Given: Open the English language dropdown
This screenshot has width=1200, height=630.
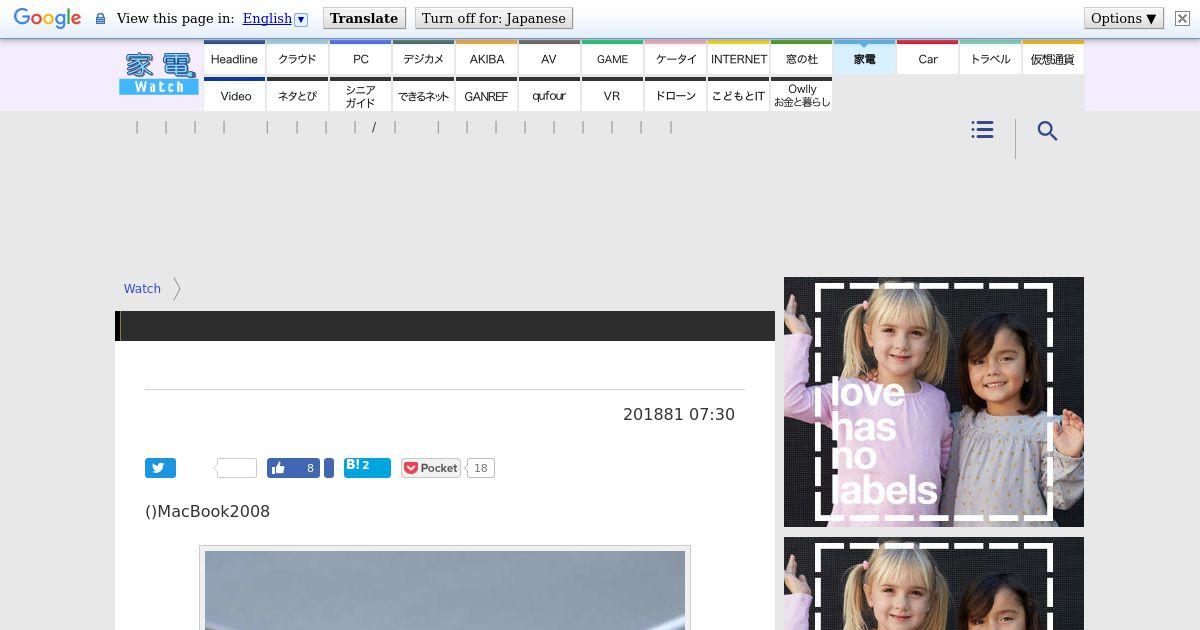Looking at the screenshot, I should pos(275,18).
